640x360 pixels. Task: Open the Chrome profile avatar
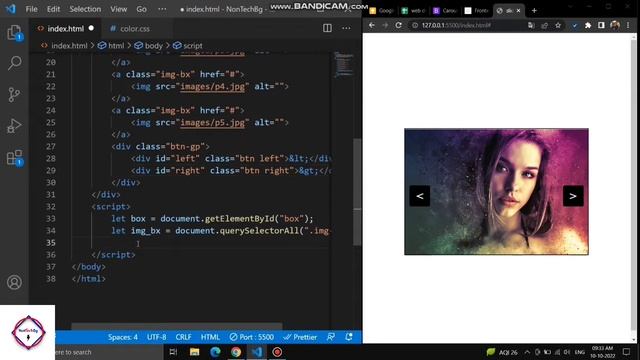tap(615, 25)
